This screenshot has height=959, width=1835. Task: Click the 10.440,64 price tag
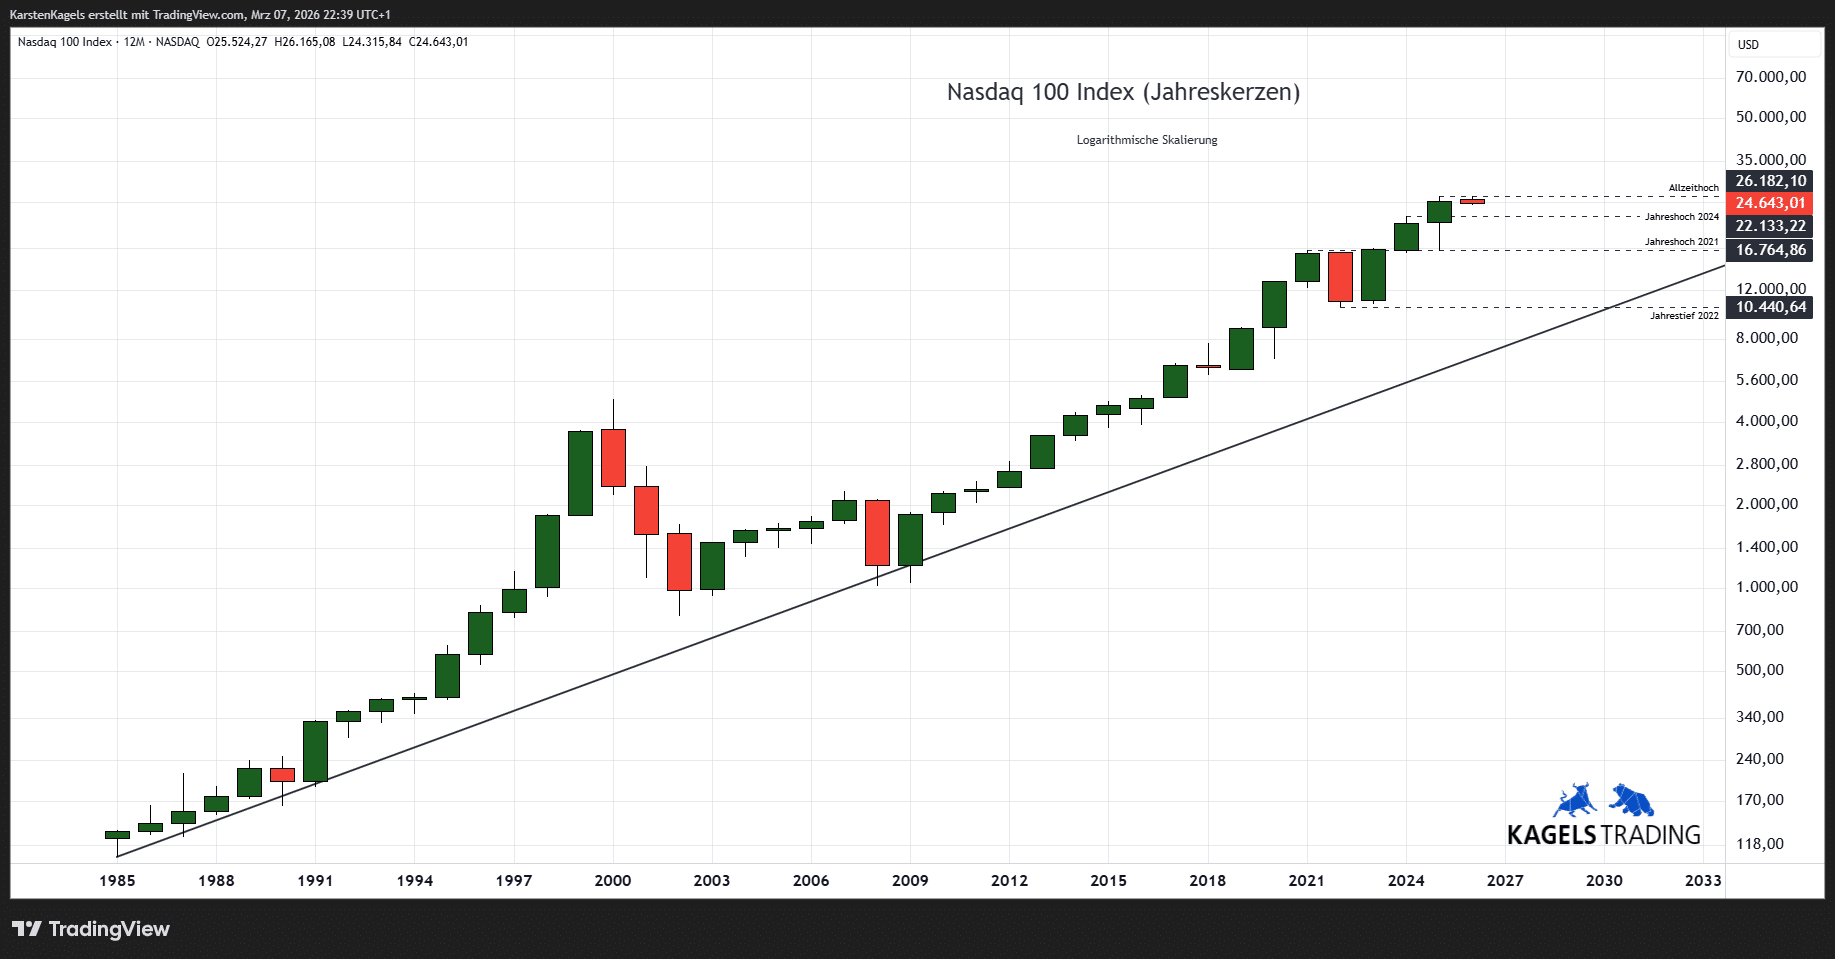pos(1770,307)
